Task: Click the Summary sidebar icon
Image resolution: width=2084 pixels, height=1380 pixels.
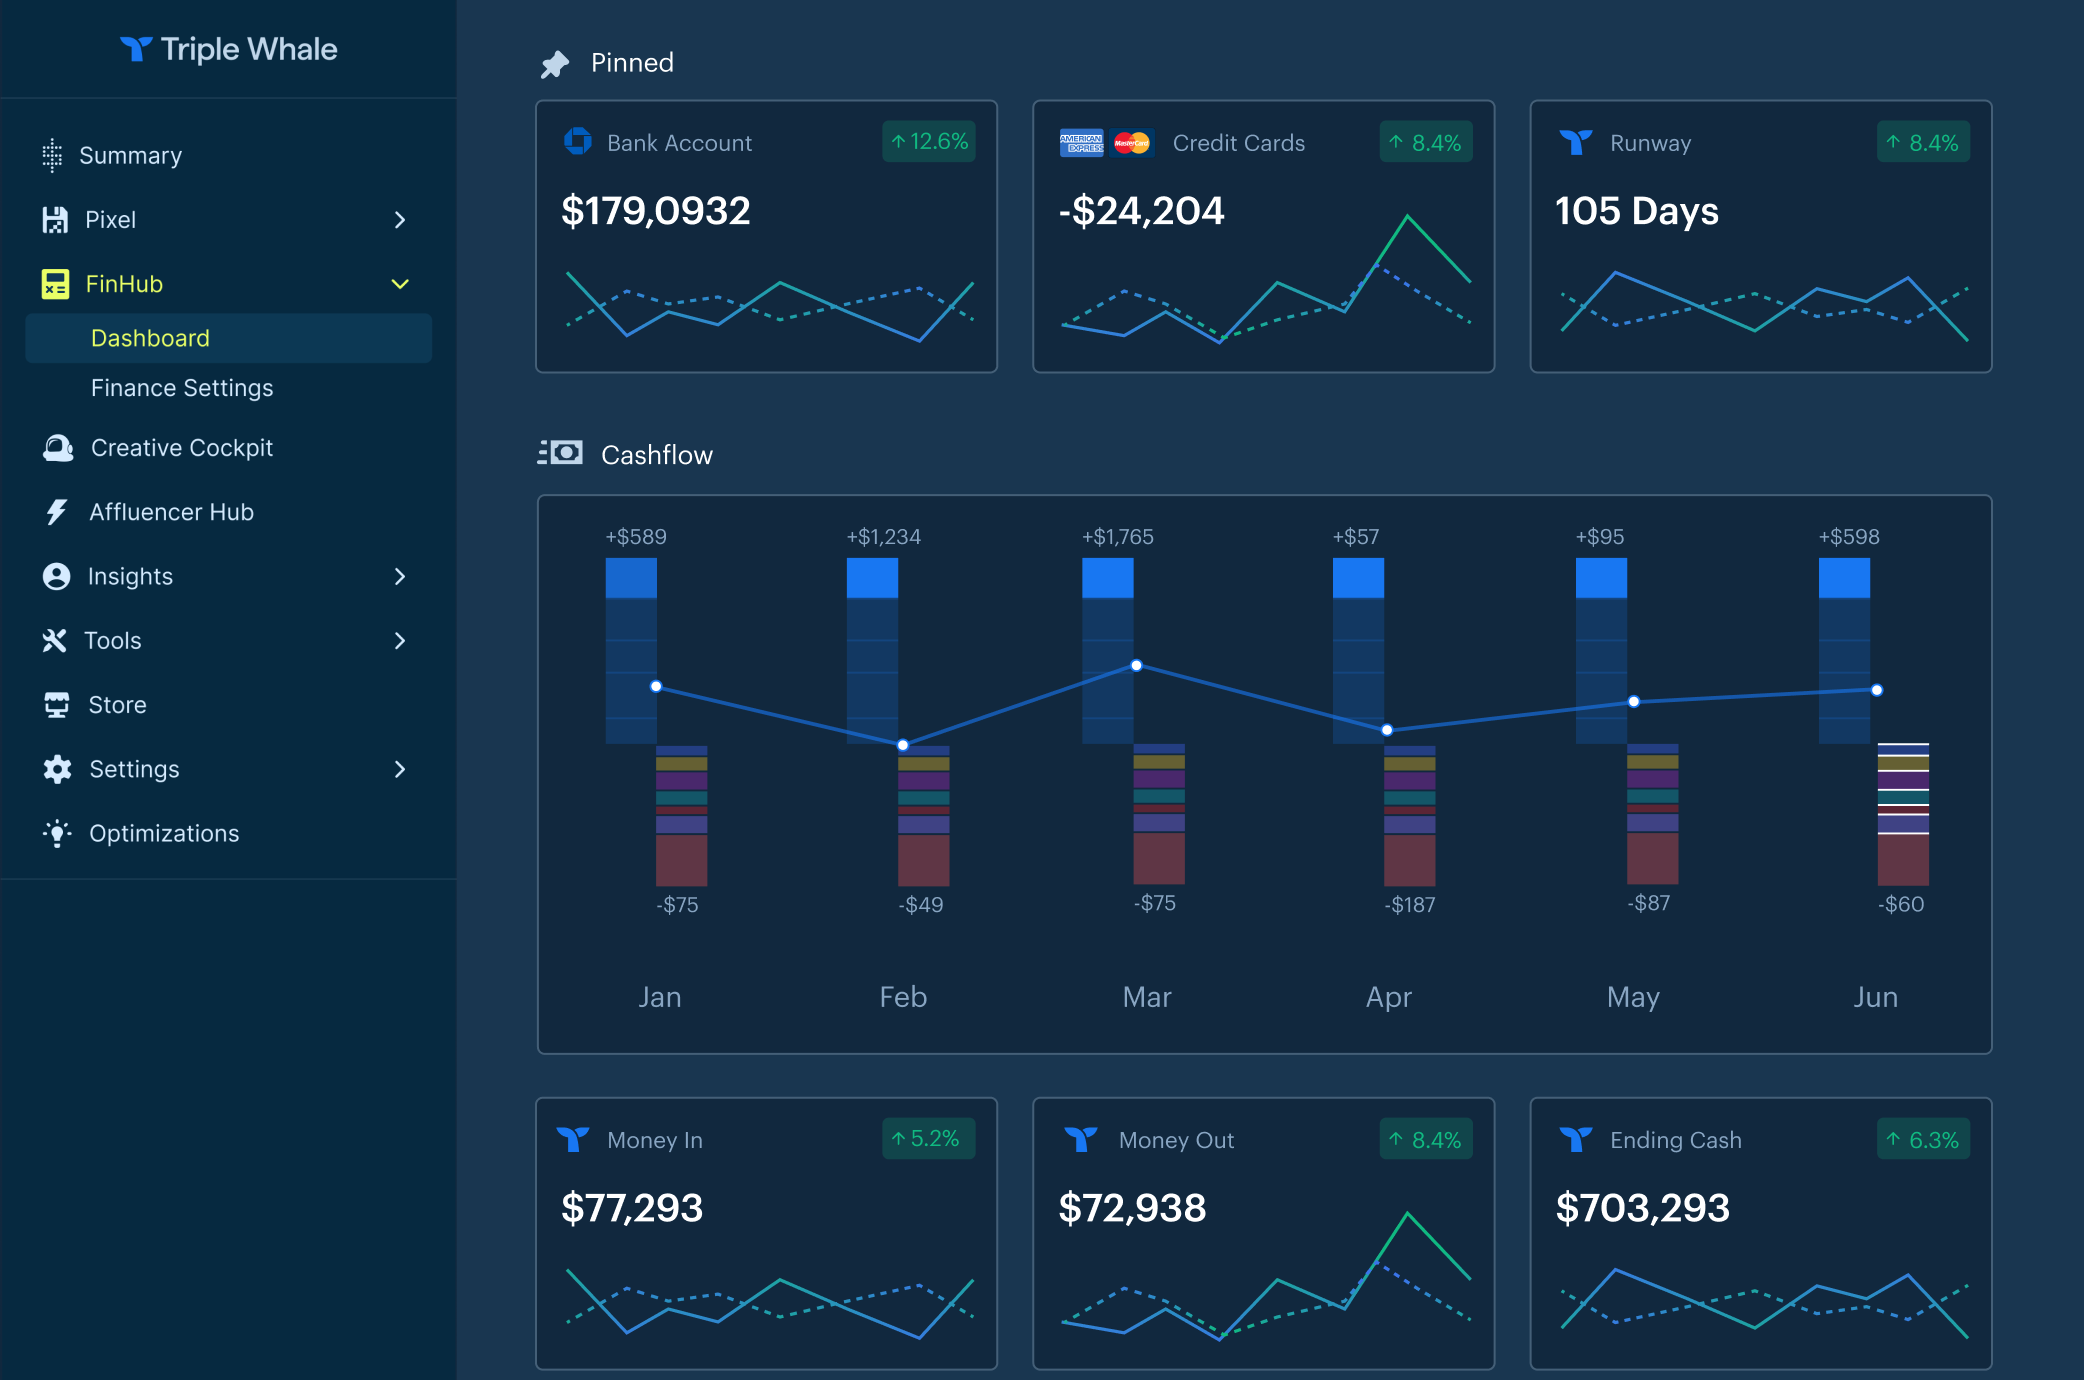Action: [52, 156]
